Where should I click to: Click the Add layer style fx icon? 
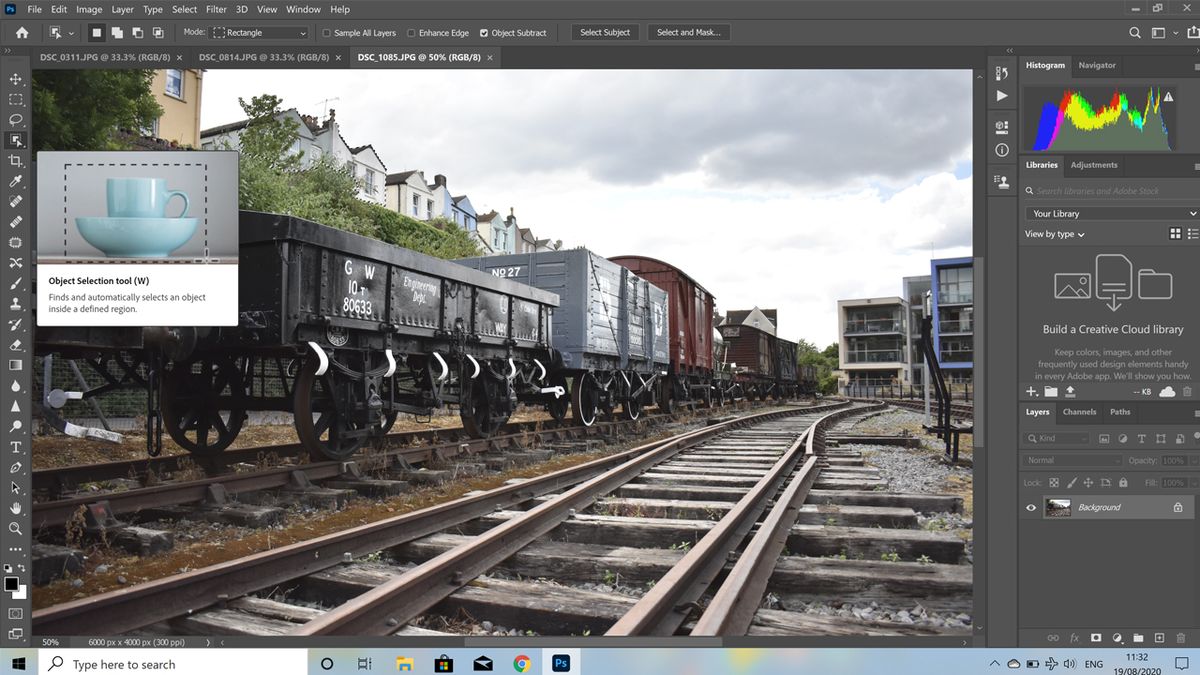coord(1075,638)
